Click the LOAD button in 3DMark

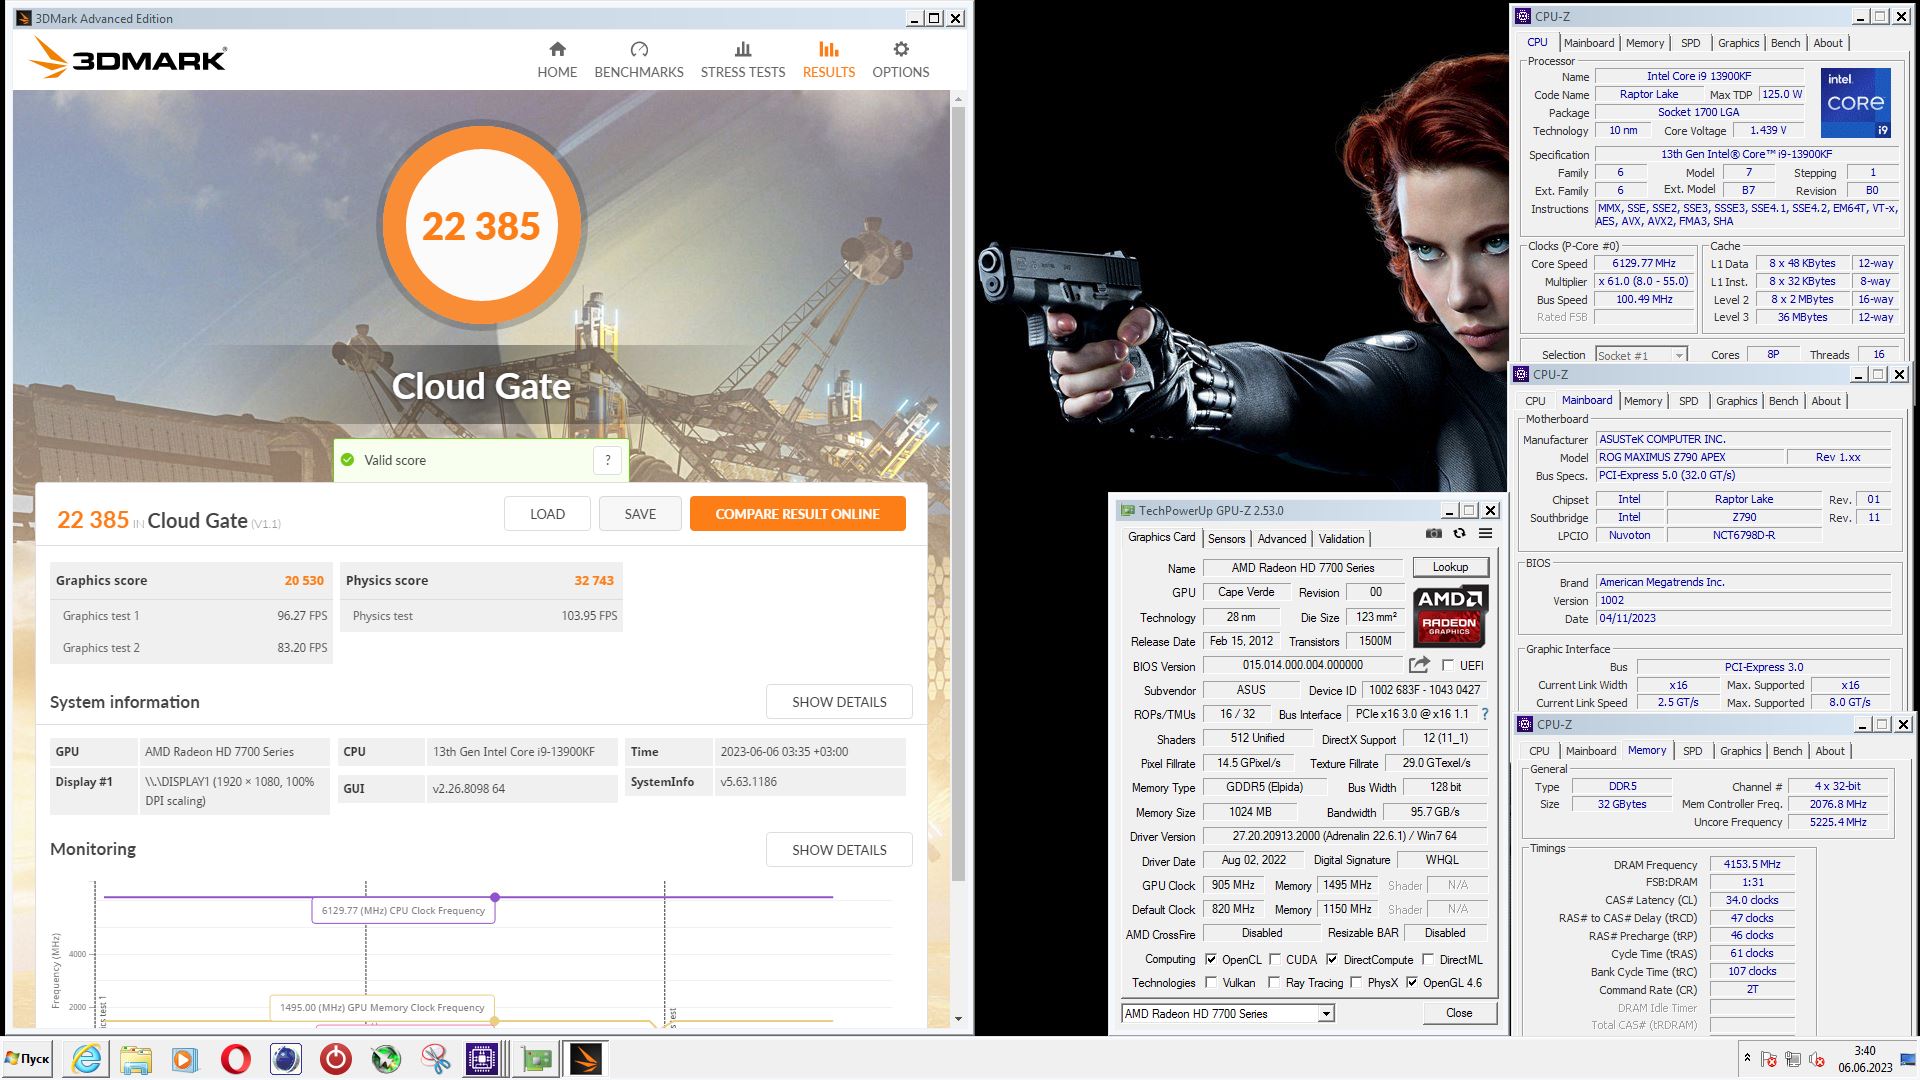(547, 514)
